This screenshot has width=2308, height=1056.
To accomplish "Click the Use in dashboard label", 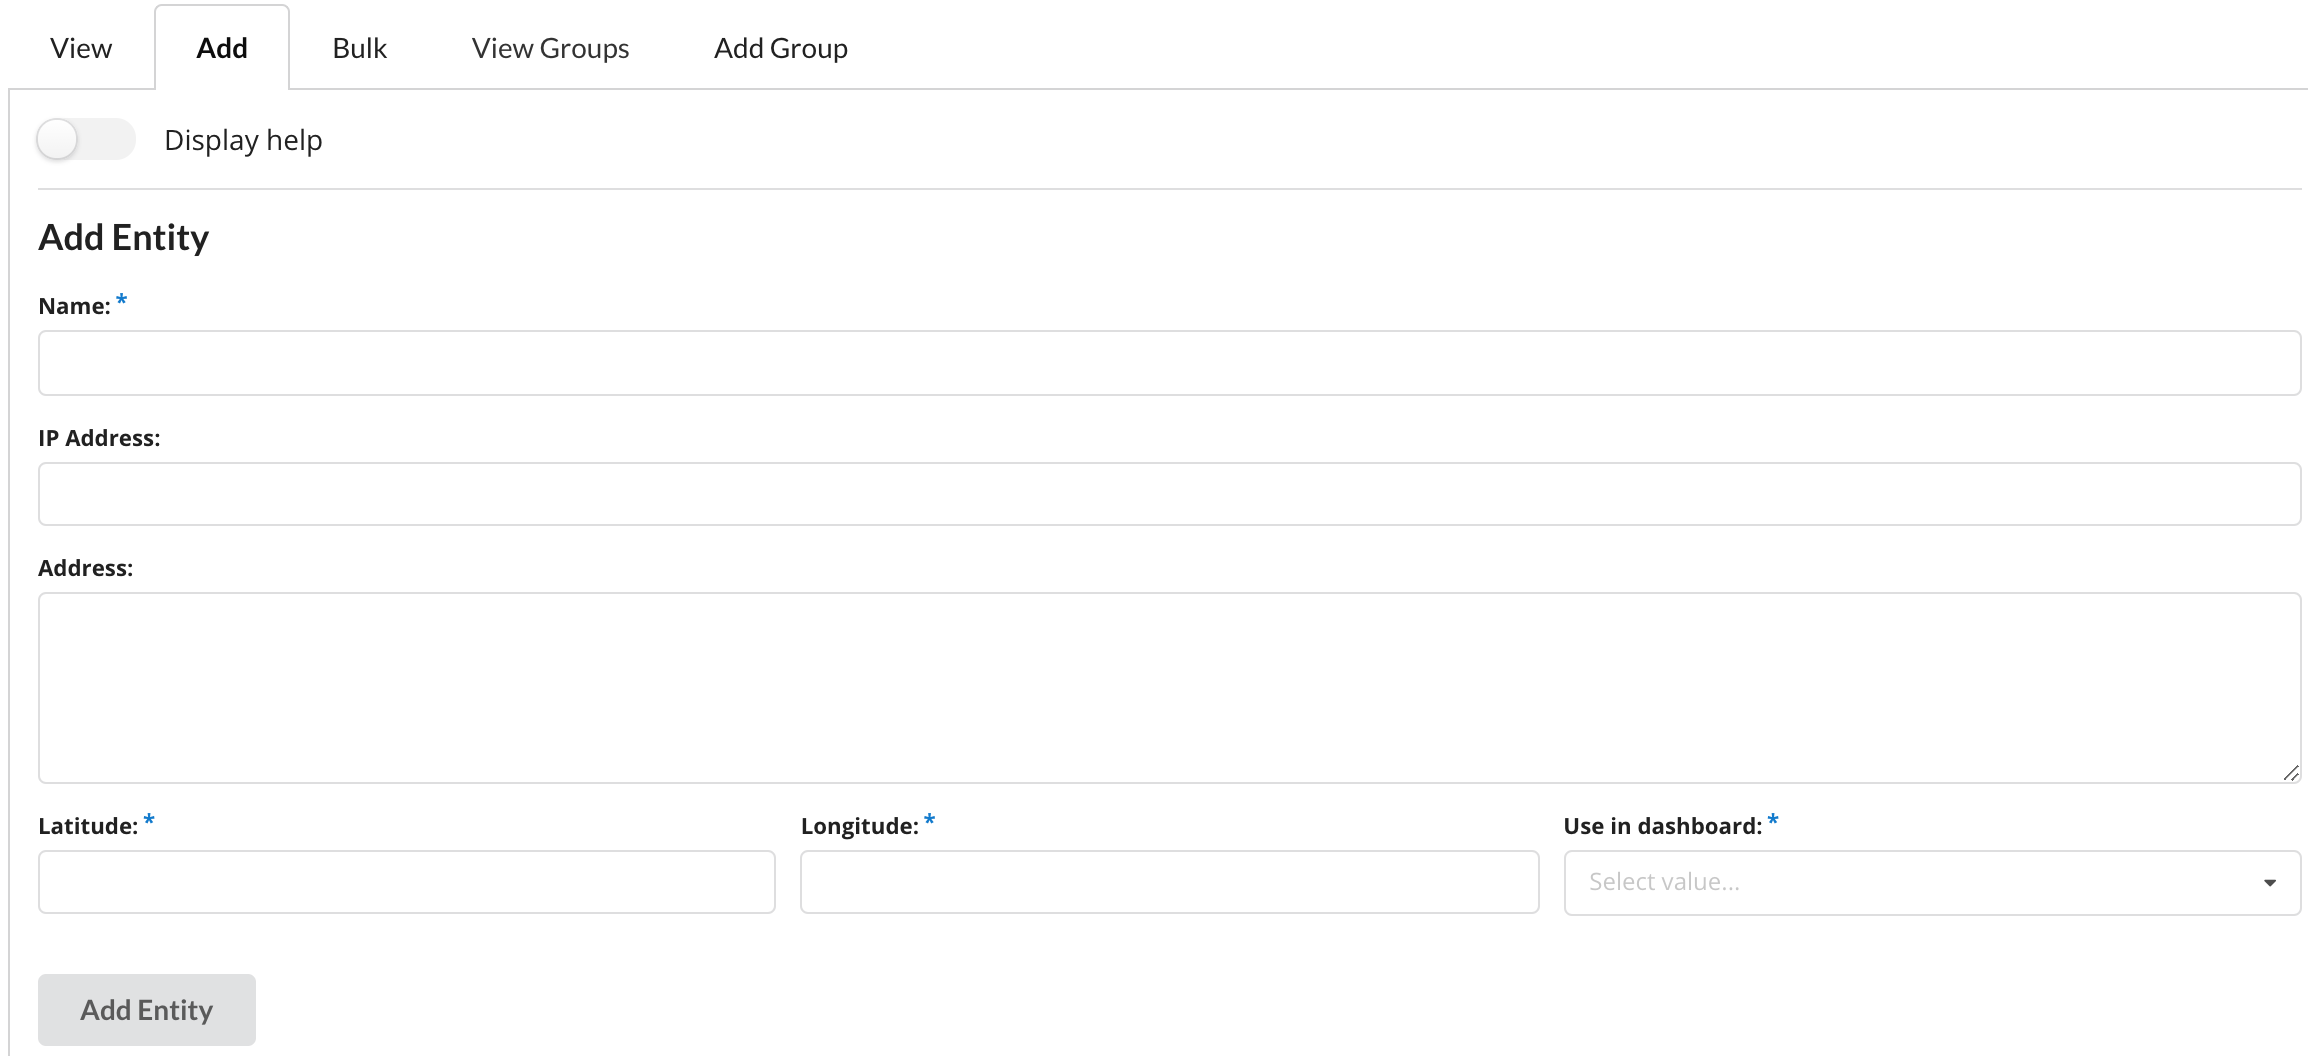I will pyautogui.click(x=1662, y=826).
